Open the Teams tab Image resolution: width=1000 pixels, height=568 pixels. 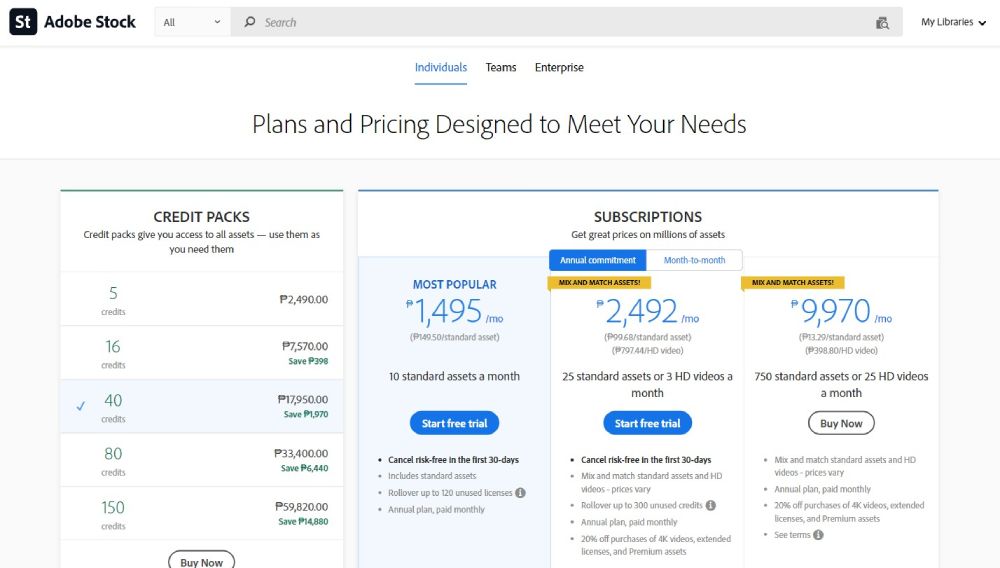pyautogui.click(x=501, y=68)
